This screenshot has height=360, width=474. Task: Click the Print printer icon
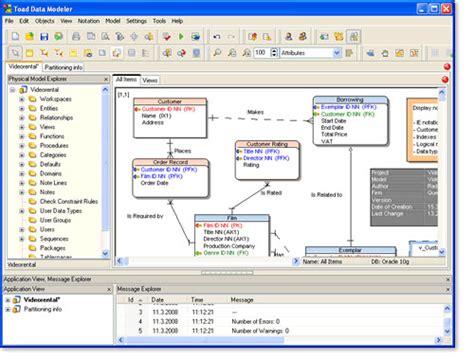click(x=76, y=36)
